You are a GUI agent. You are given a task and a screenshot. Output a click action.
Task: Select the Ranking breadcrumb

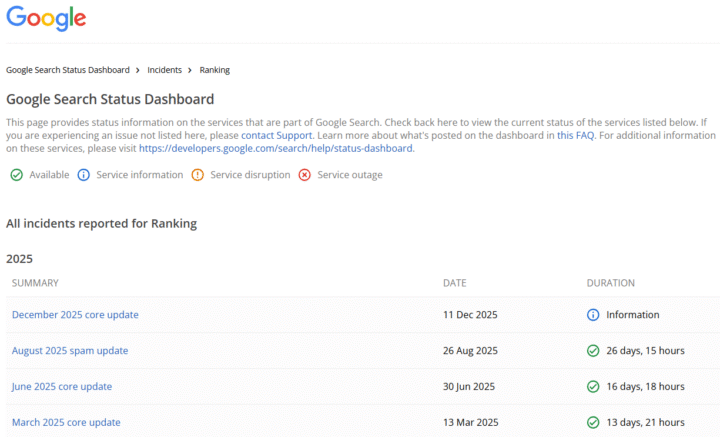pyautogui.click(x=214, y=70)
